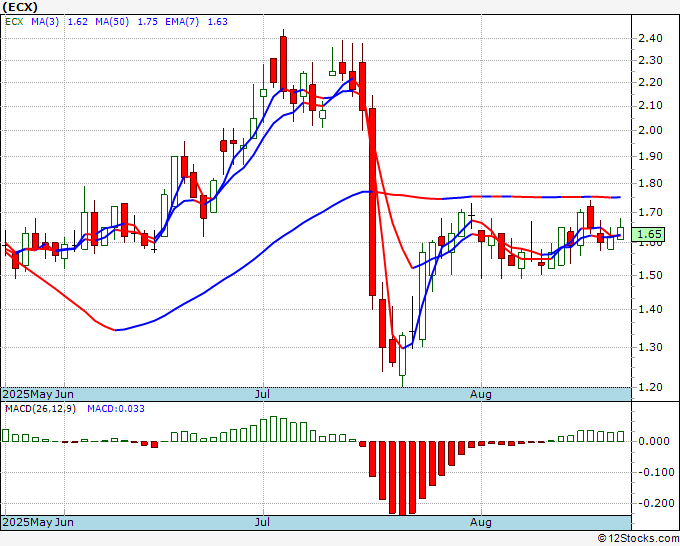Select the EMA(7) legend label

[182, 22]
